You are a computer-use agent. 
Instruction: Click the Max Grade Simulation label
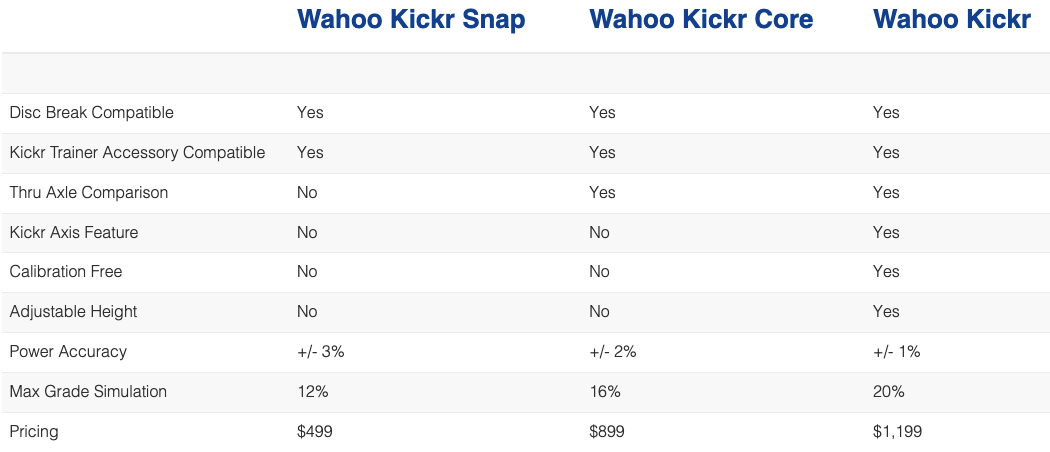(87, 391)
